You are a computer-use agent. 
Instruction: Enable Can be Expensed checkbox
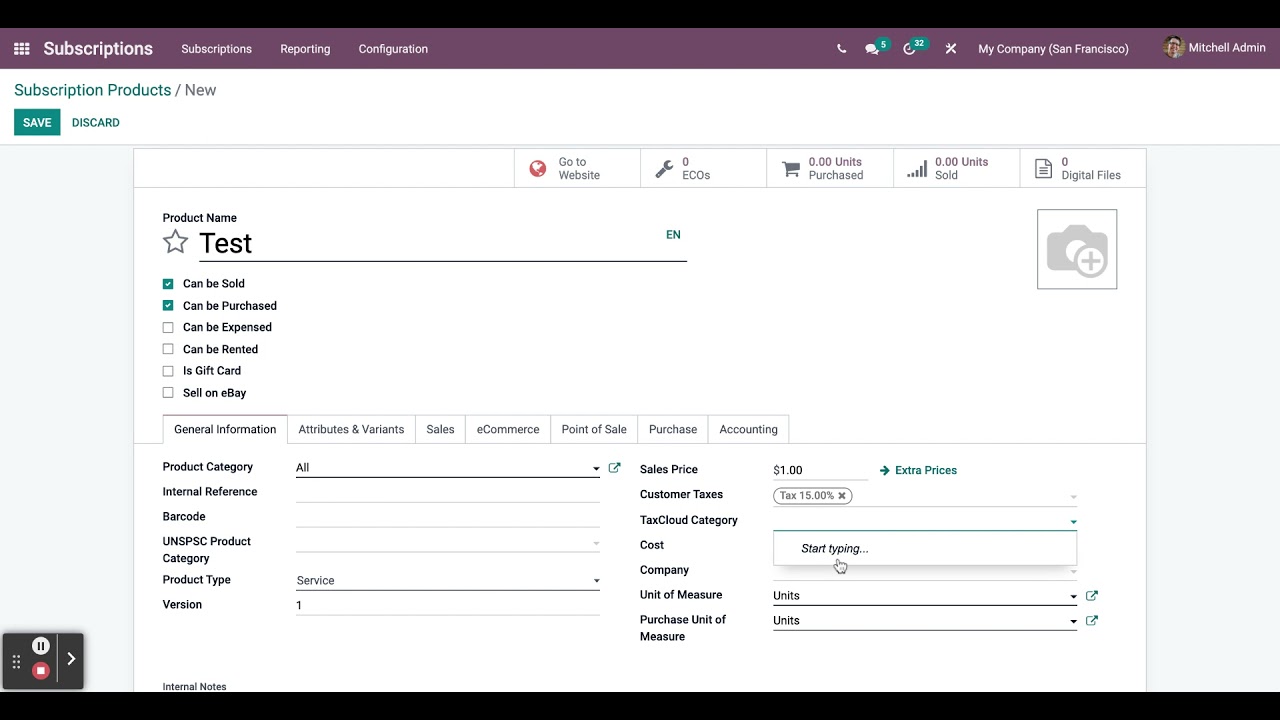pos(168,327)
